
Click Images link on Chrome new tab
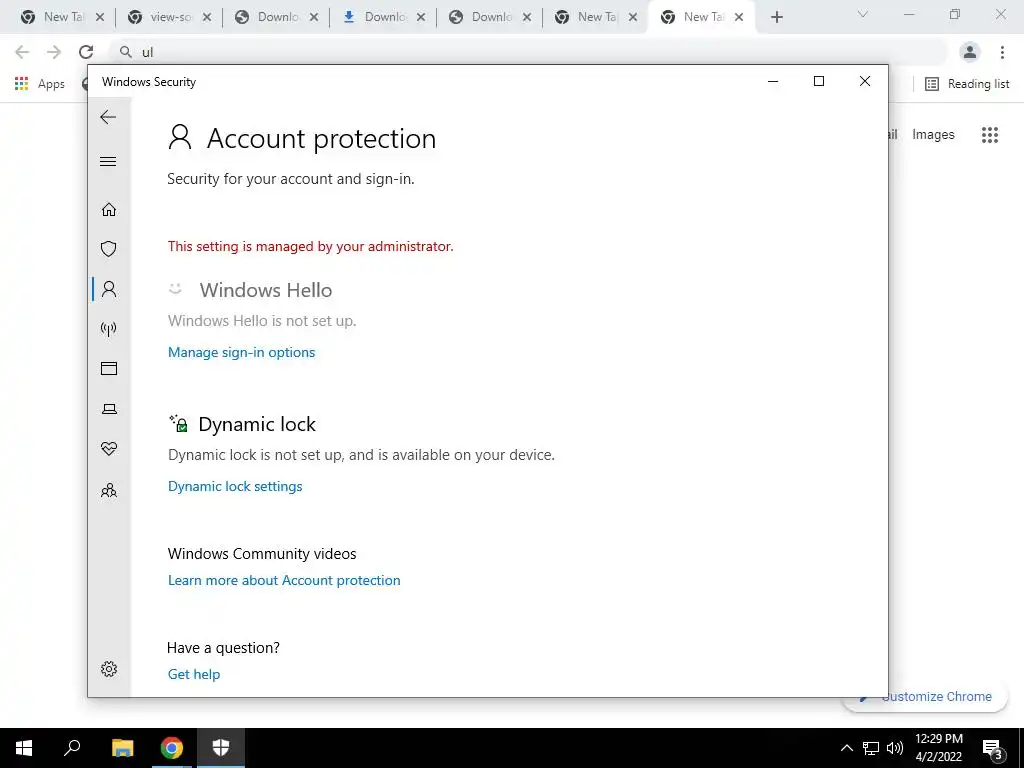(933, 135)
